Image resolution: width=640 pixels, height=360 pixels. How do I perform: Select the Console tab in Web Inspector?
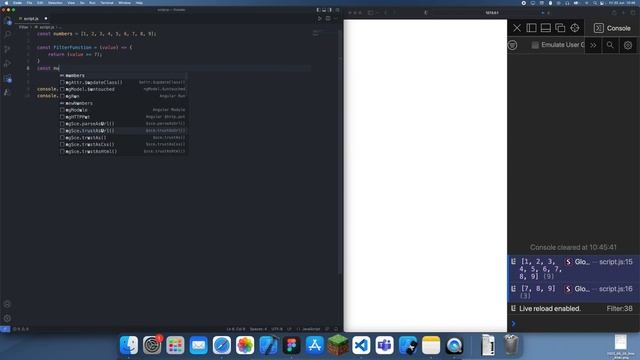point(612,28)
